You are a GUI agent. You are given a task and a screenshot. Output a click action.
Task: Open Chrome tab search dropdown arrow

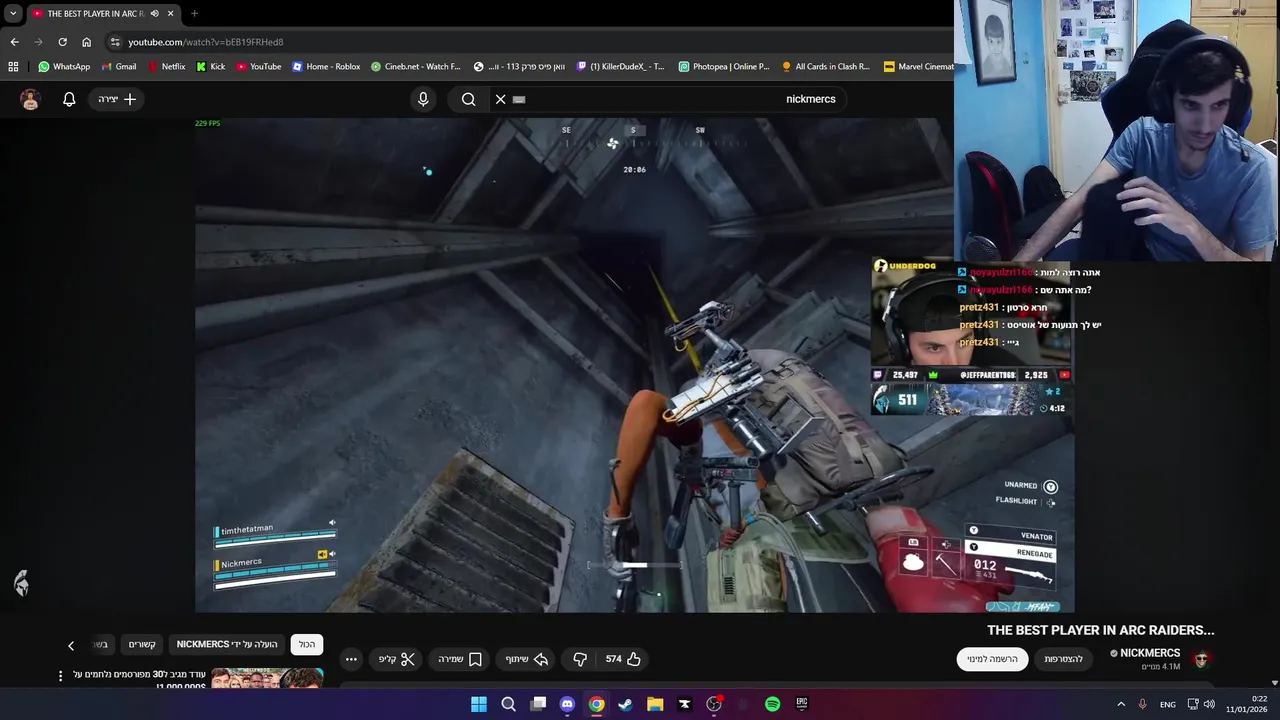pos(13,14)
